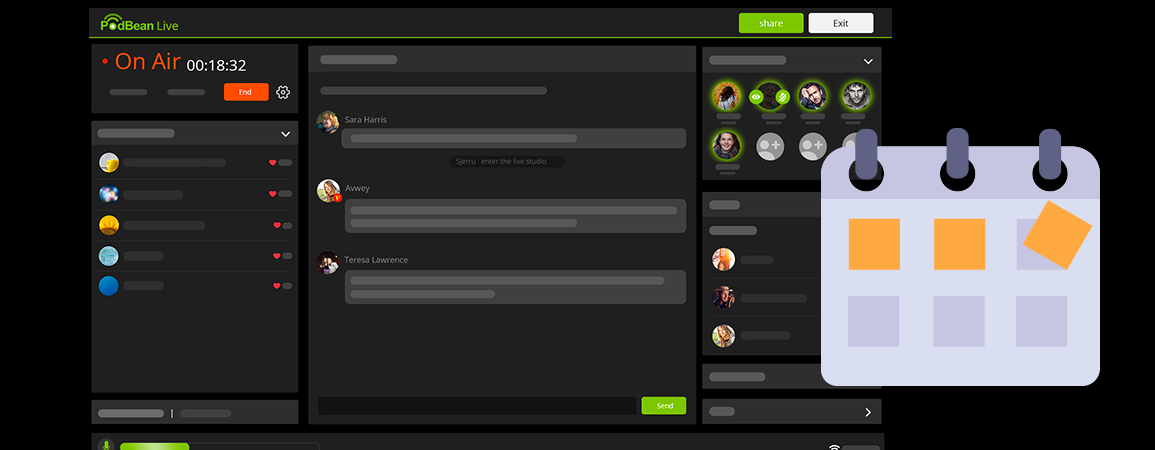The width and height of the screenshot is (1155, 450).
Task: Toggle the heart on last listener row
Action: point(277,286)
